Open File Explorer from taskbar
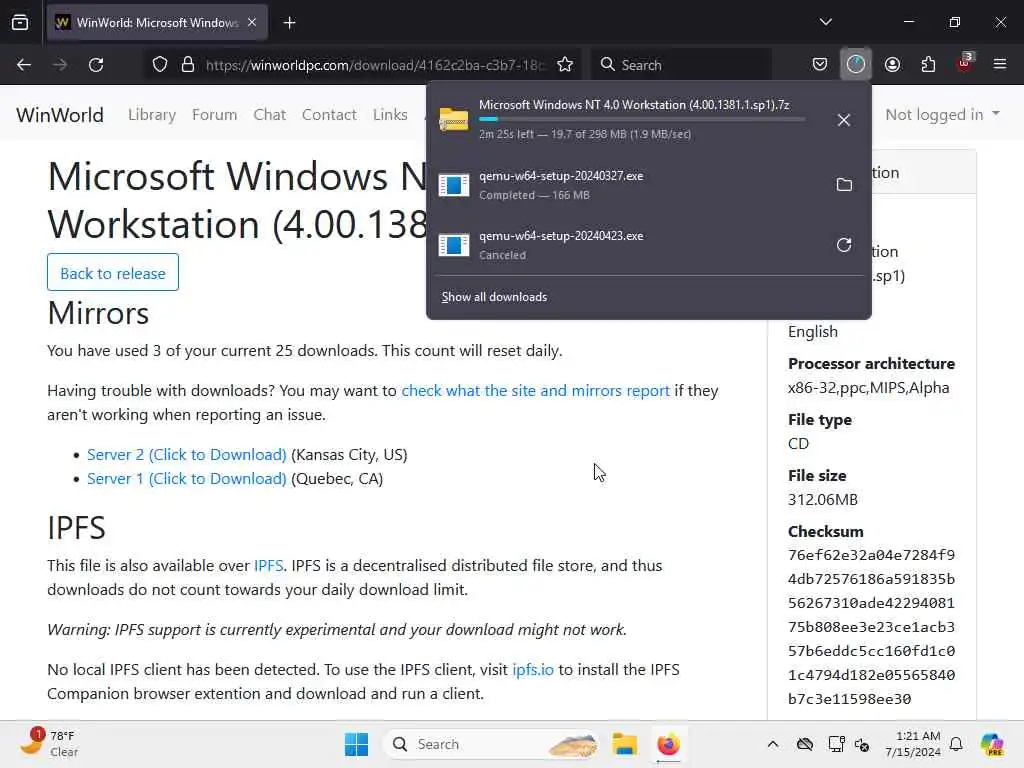Viewport: 1024px width, 768px height. [624, 744]
